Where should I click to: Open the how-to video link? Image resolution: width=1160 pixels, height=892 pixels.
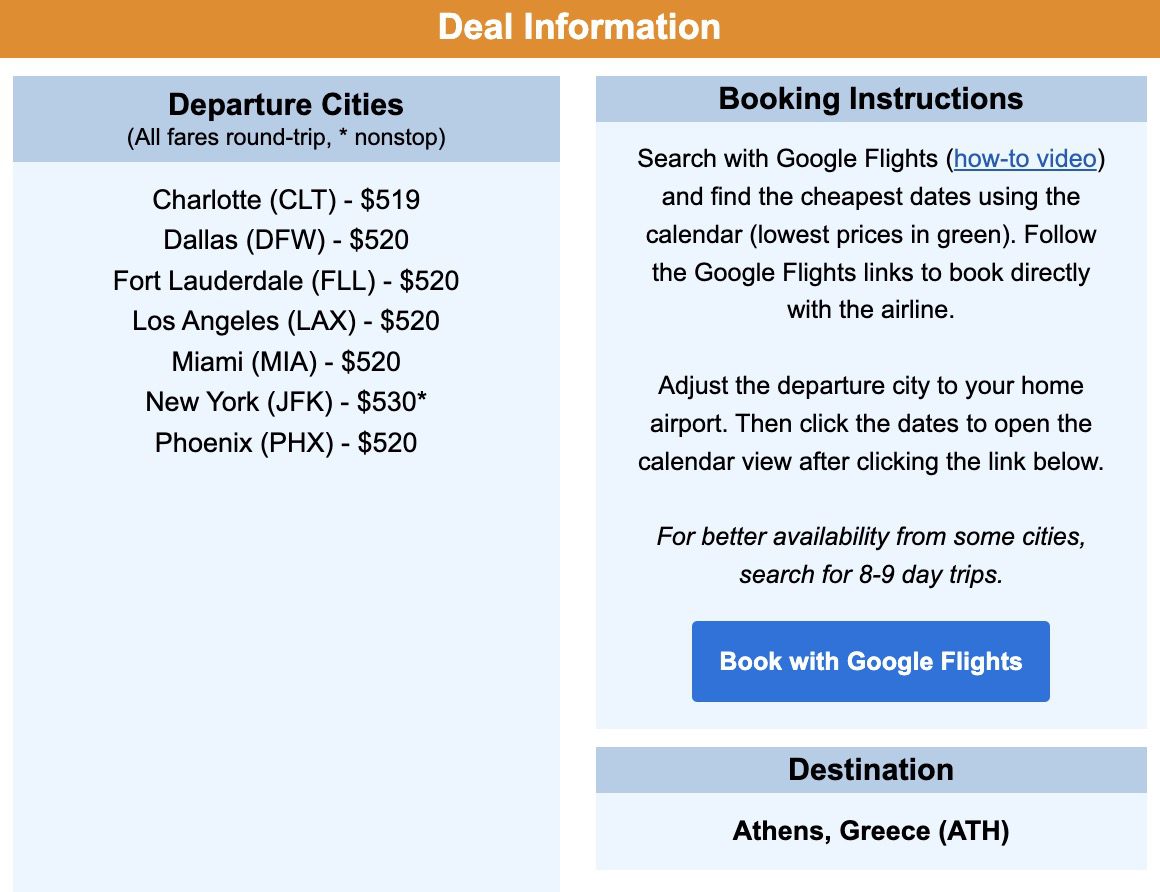(x=1022, y=158)
